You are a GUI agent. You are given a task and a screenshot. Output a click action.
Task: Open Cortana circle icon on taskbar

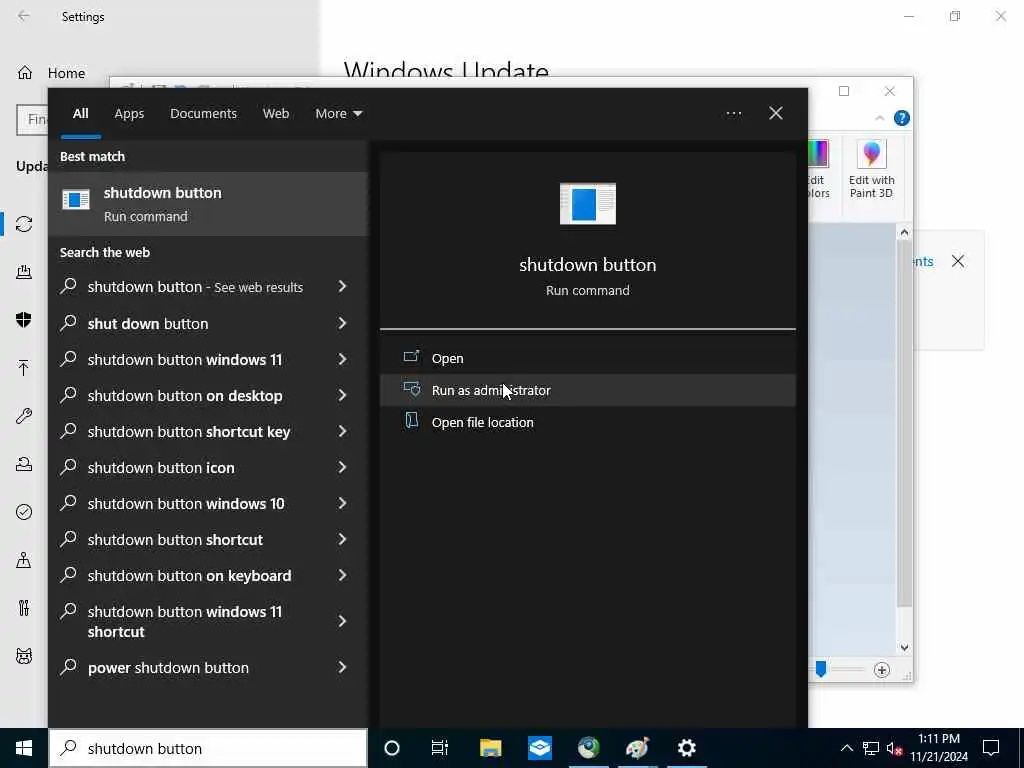392,748
